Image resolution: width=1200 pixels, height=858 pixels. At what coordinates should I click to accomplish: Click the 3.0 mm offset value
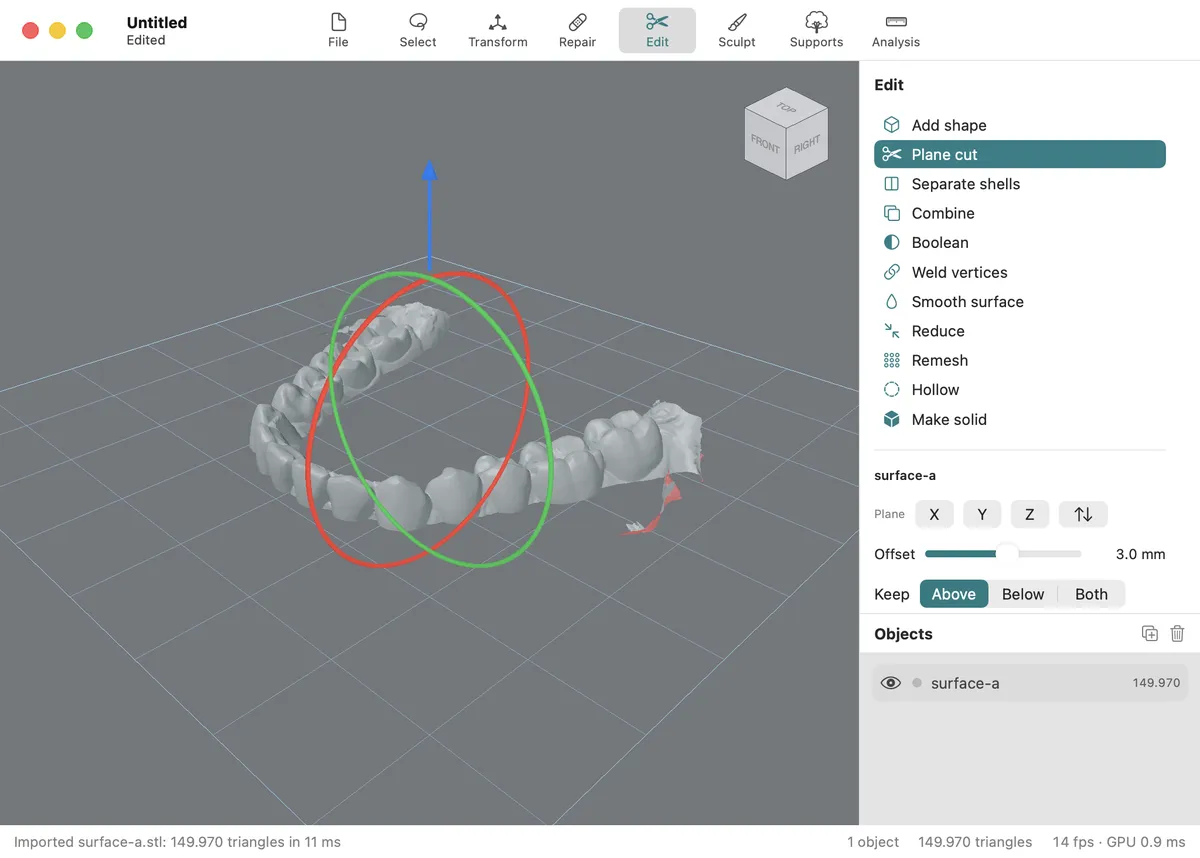click(x=1140, y=554)
